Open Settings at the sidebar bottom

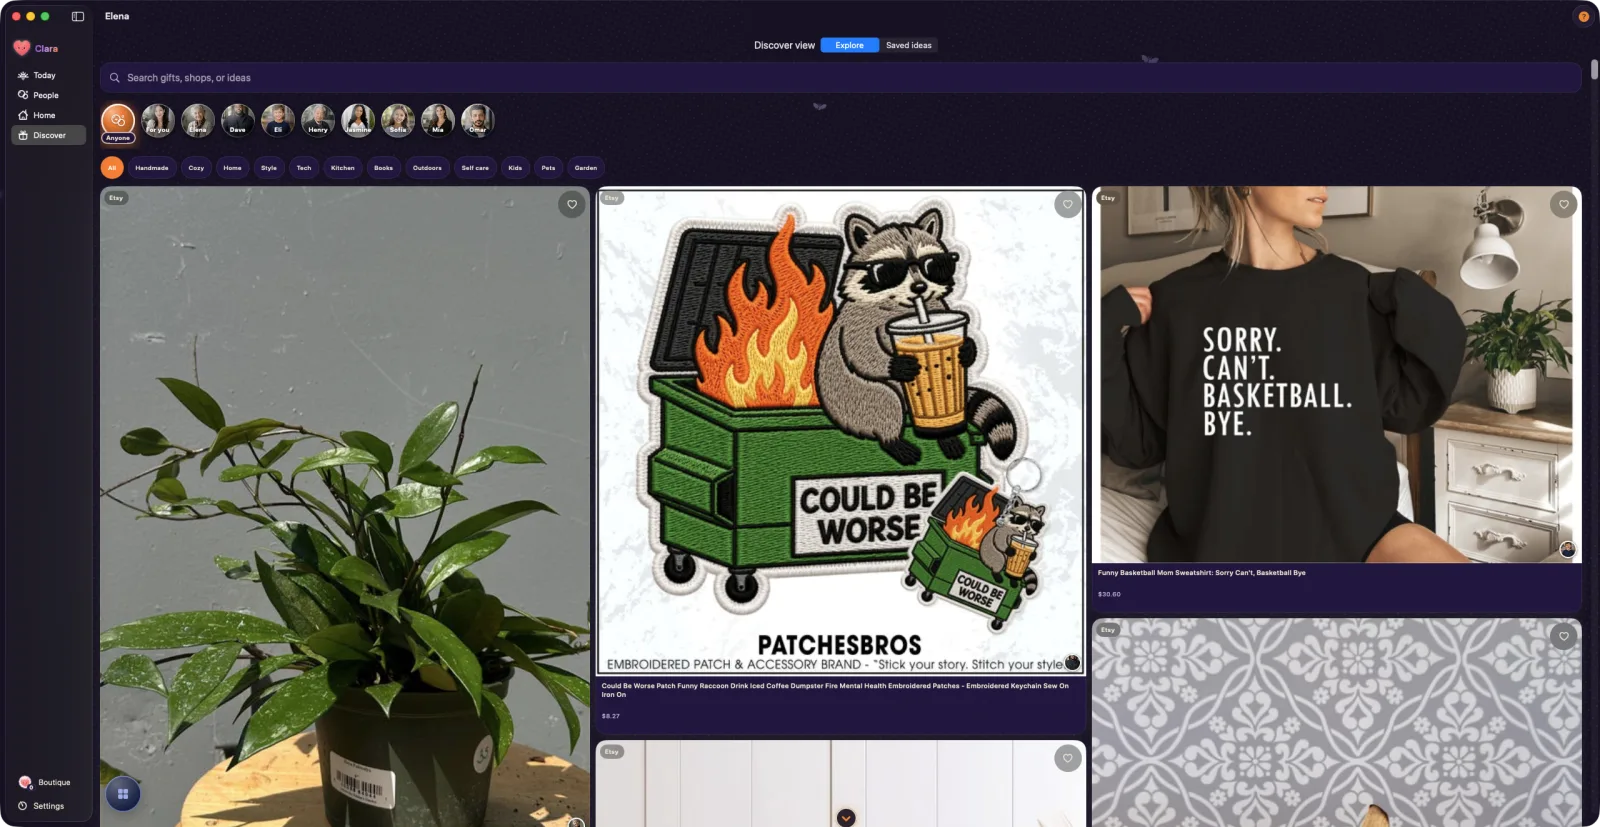pyautogui.click(x=46, y=806)
